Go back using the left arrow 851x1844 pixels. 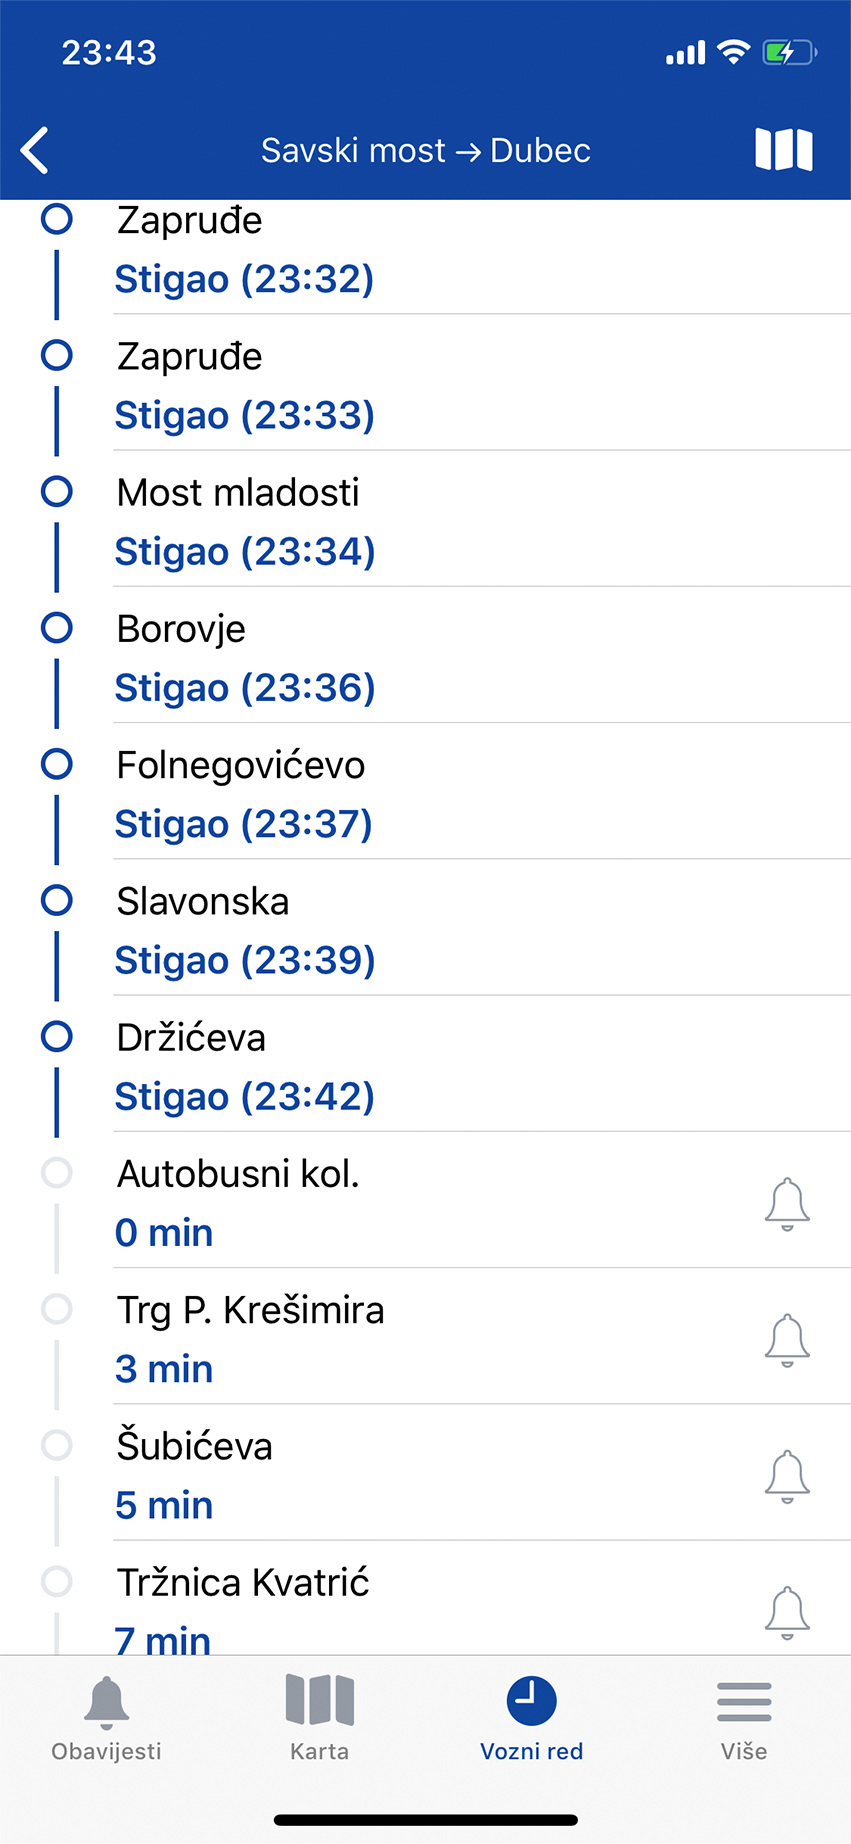pyautogui.click(x=35, y=151)
